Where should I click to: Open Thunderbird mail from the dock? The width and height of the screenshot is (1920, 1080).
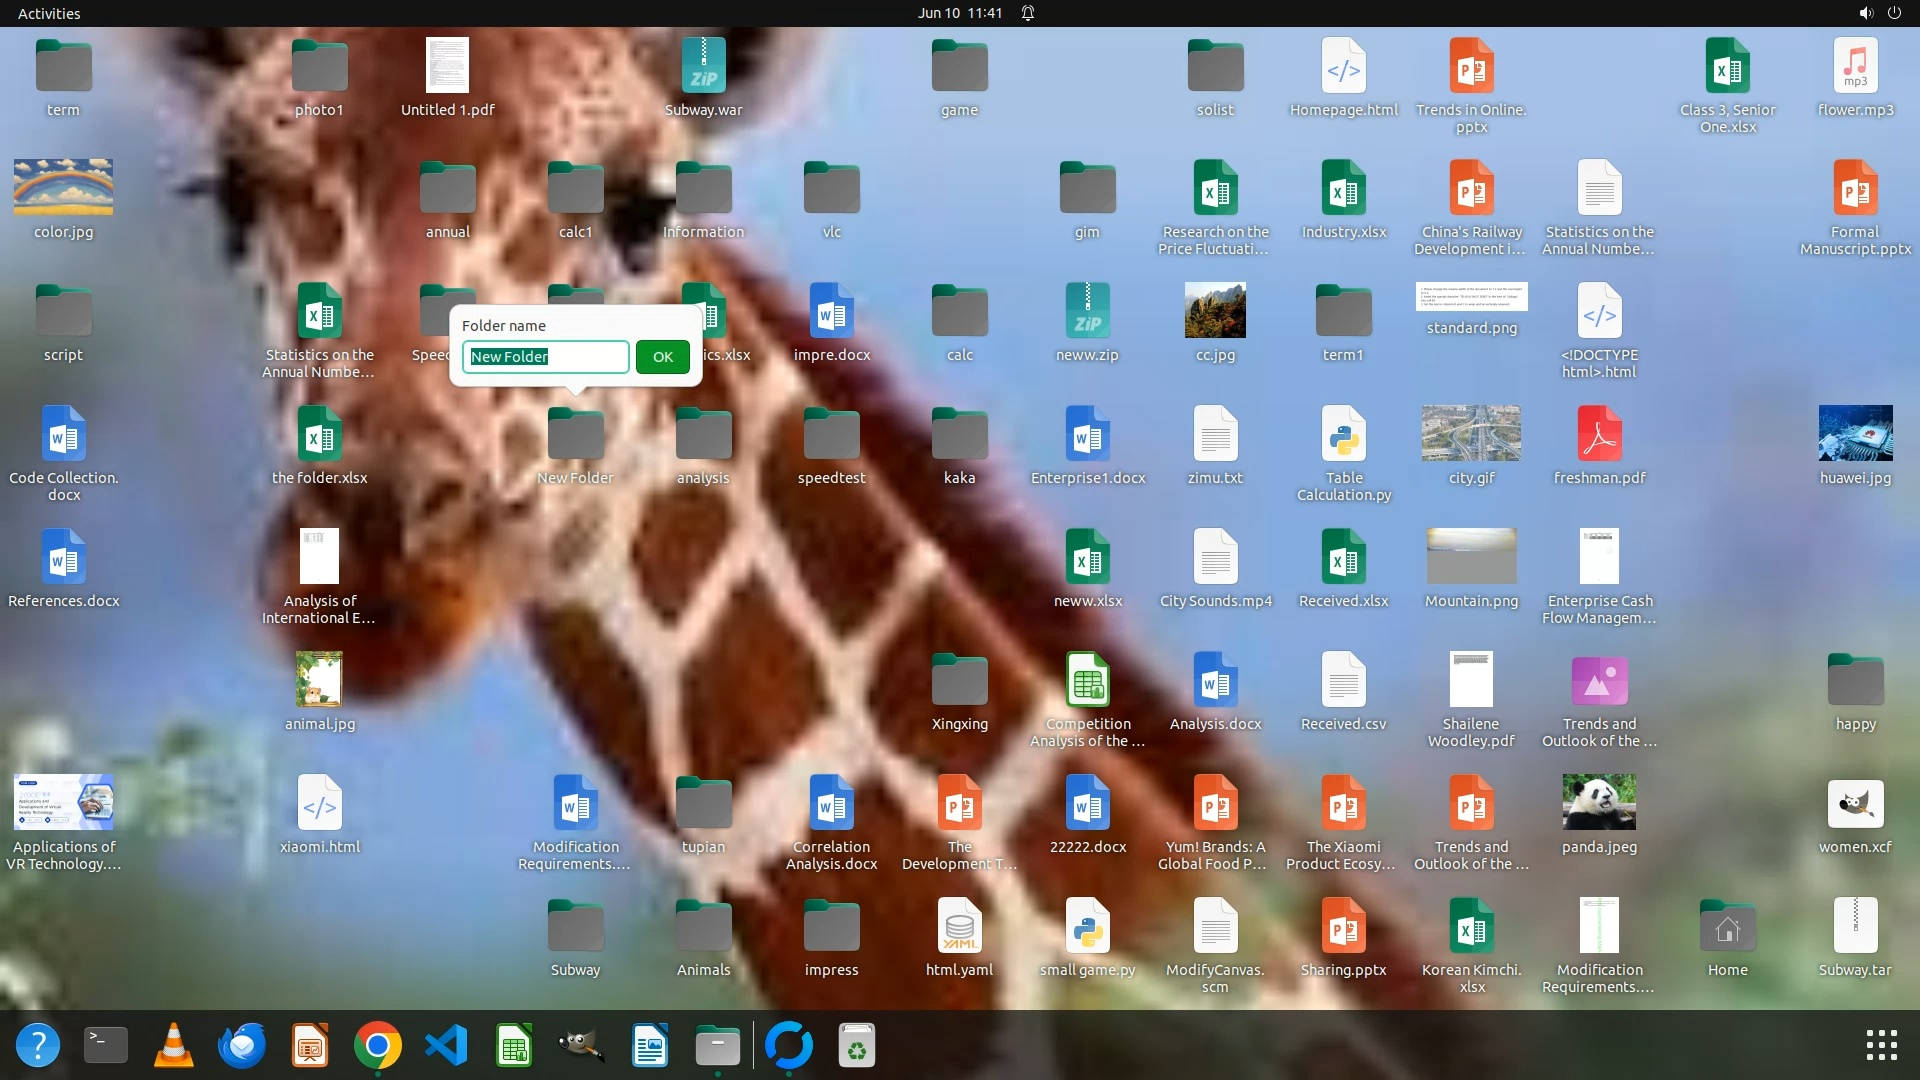pos(241,1045)
